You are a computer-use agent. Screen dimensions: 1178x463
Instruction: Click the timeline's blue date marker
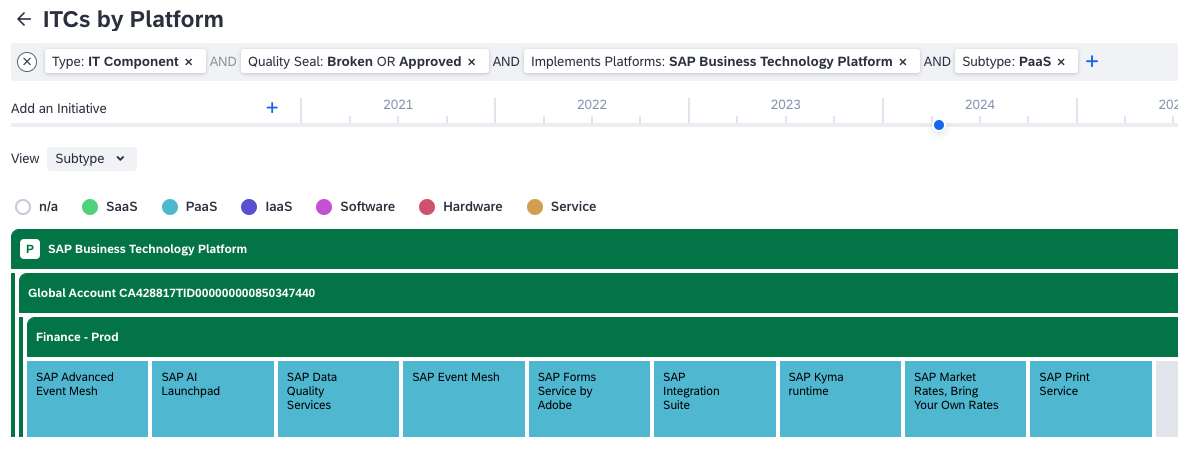coord(938,125)
